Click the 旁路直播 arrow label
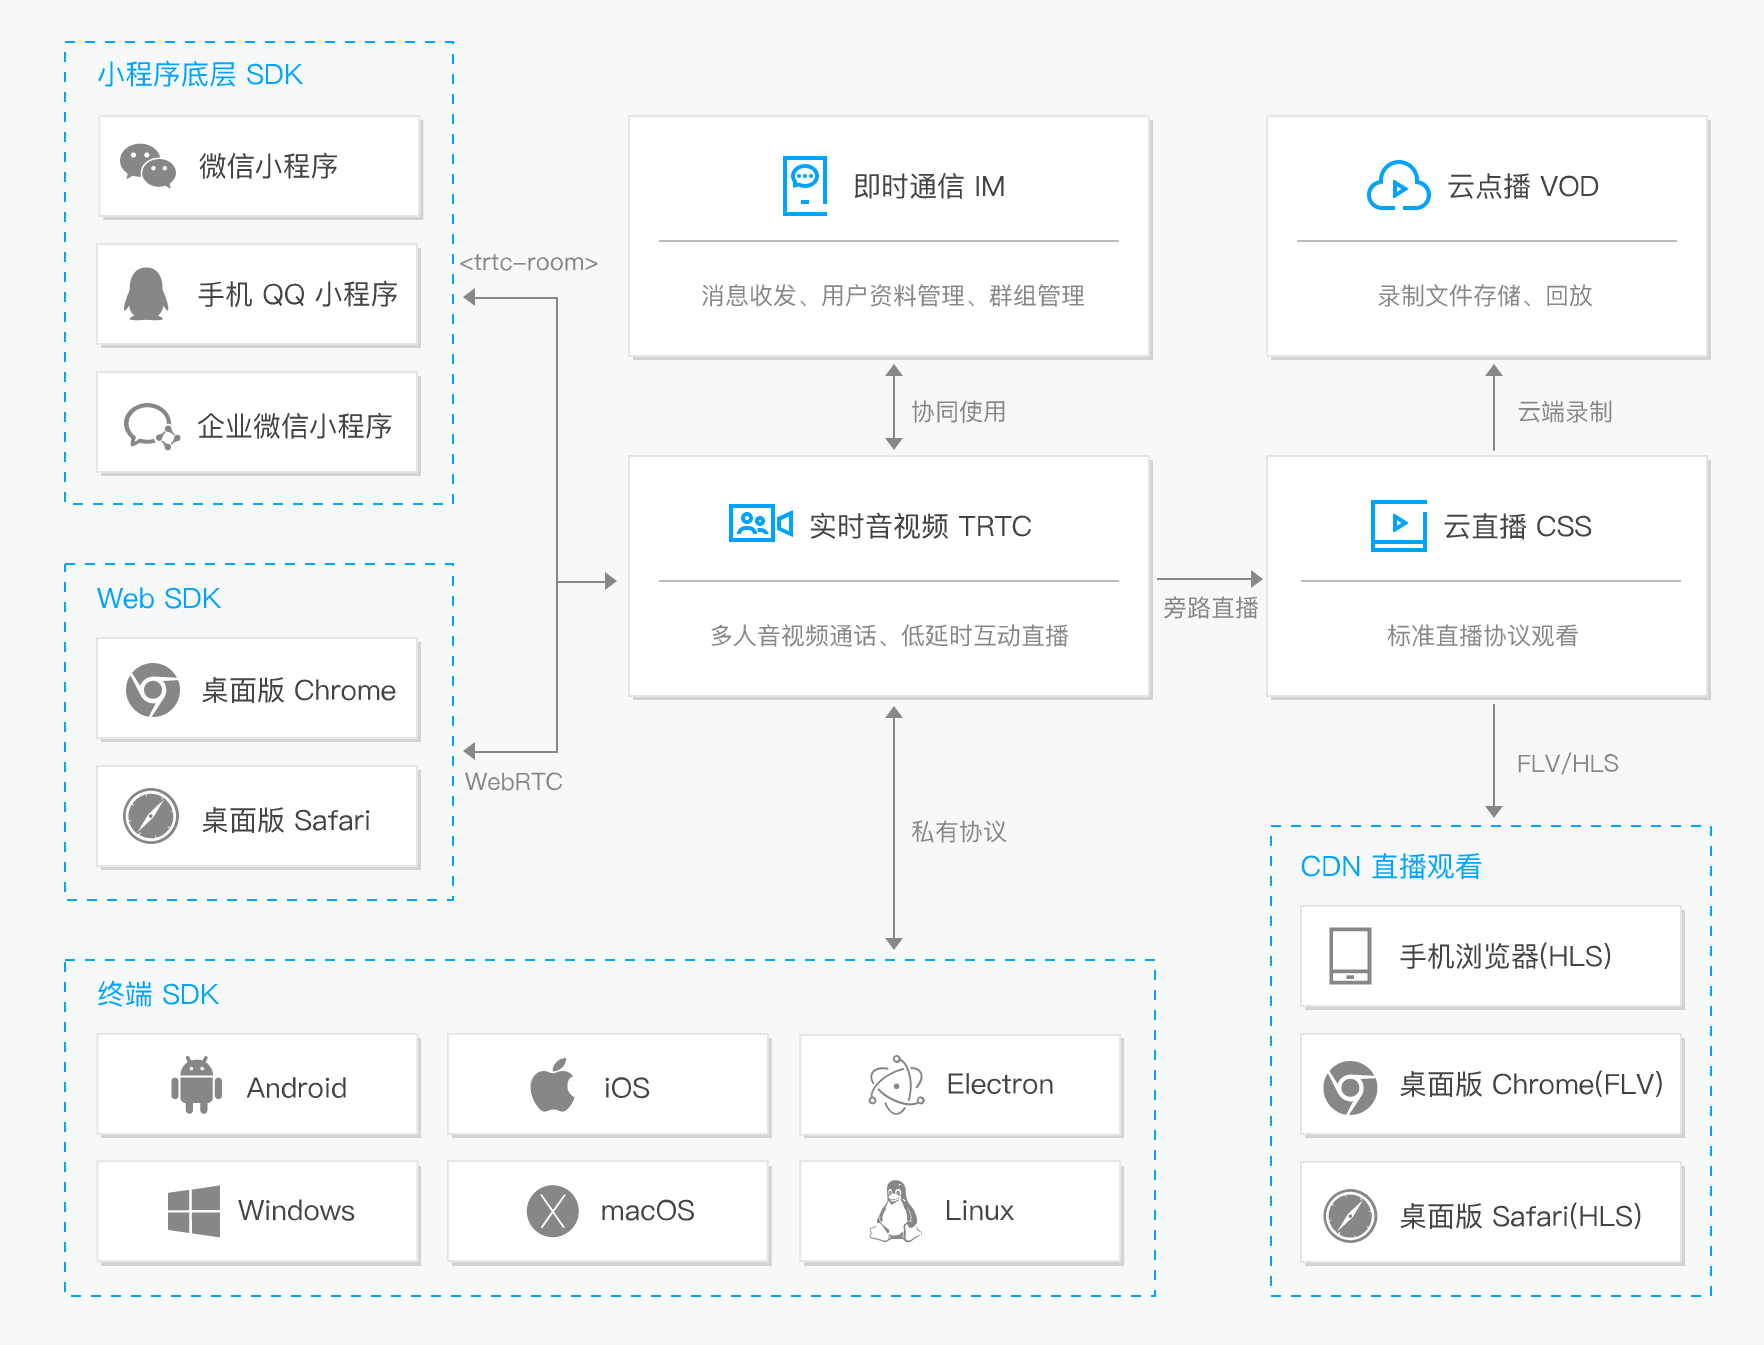The width and height of the screenshot is (1764, 1345). [x=1210, y=608]
